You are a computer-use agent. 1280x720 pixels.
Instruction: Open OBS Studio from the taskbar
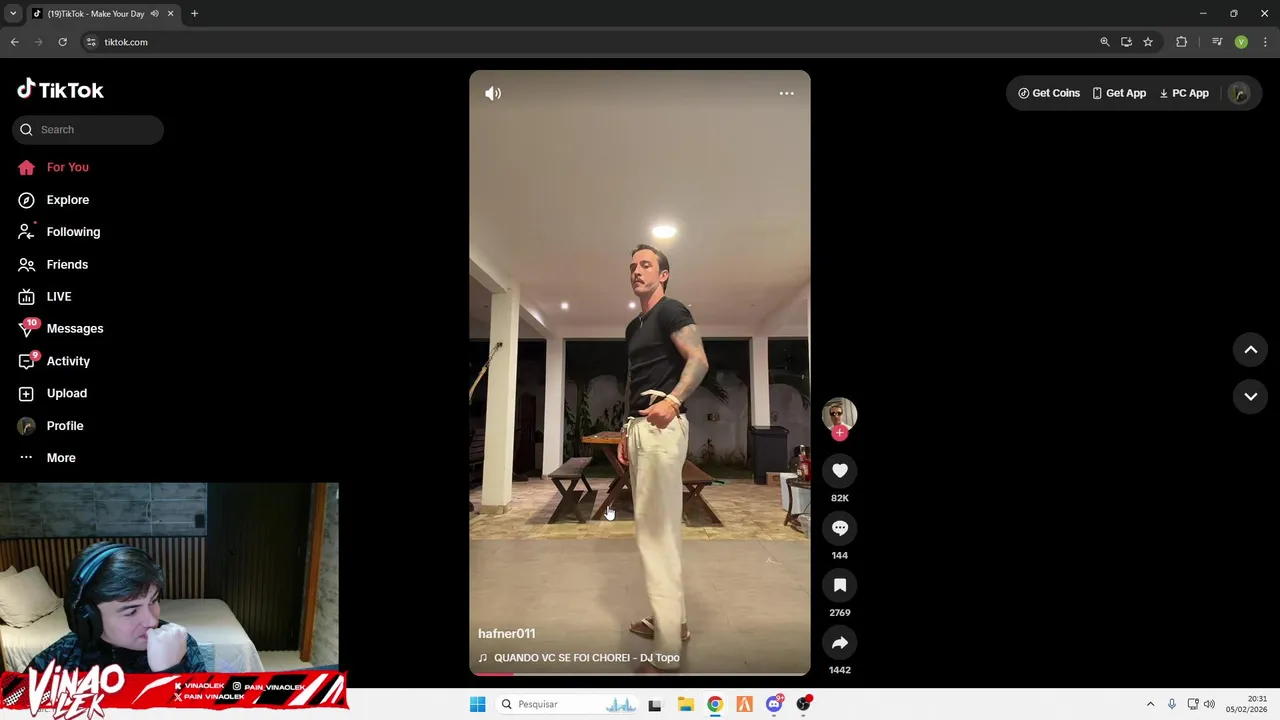(x=804, y=704)
